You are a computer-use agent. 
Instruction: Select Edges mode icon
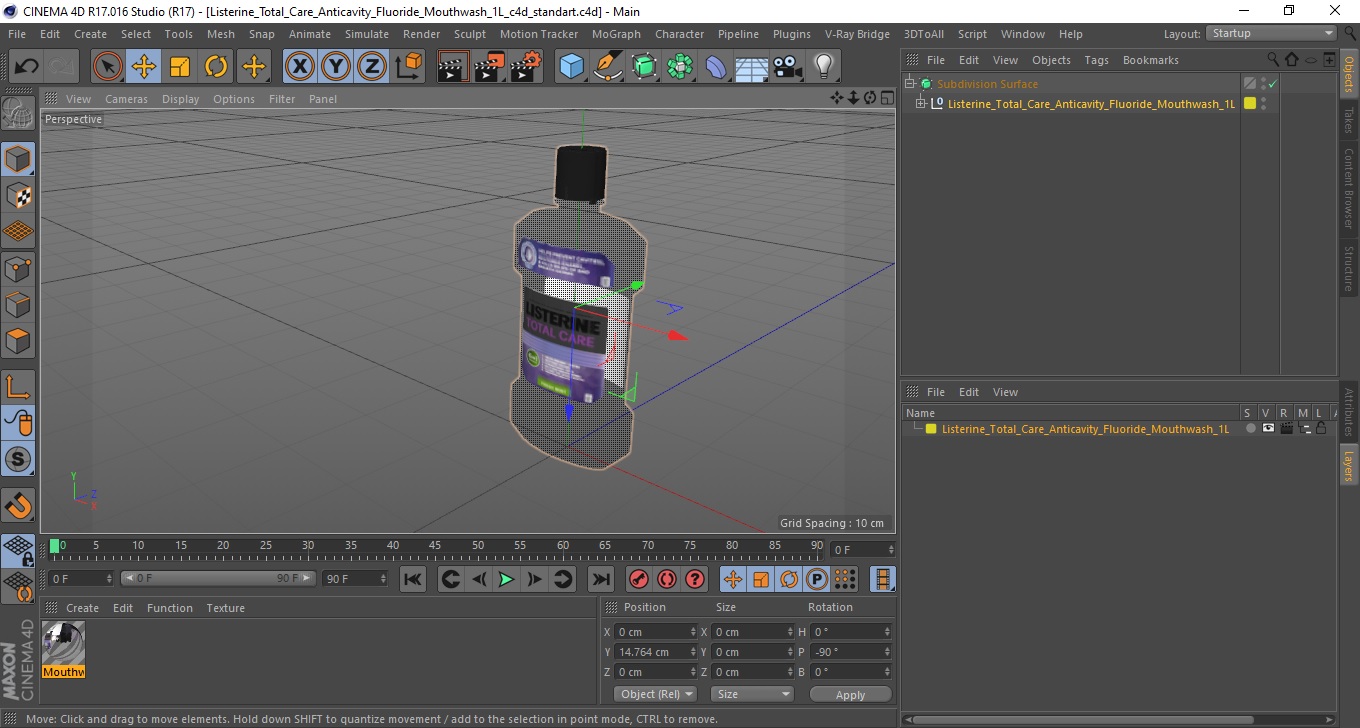18,304
